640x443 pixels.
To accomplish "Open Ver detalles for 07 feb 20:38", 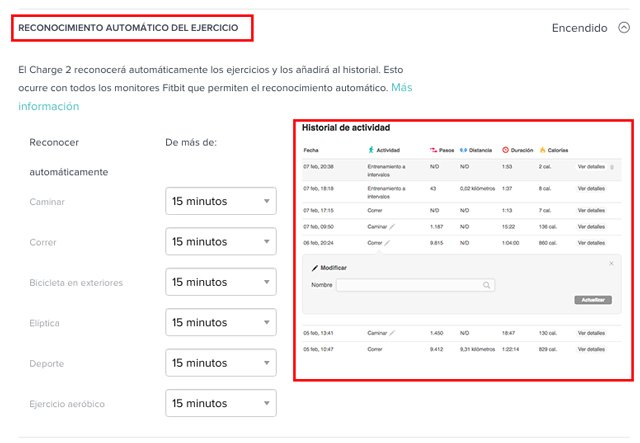I will tap(591, 167).
